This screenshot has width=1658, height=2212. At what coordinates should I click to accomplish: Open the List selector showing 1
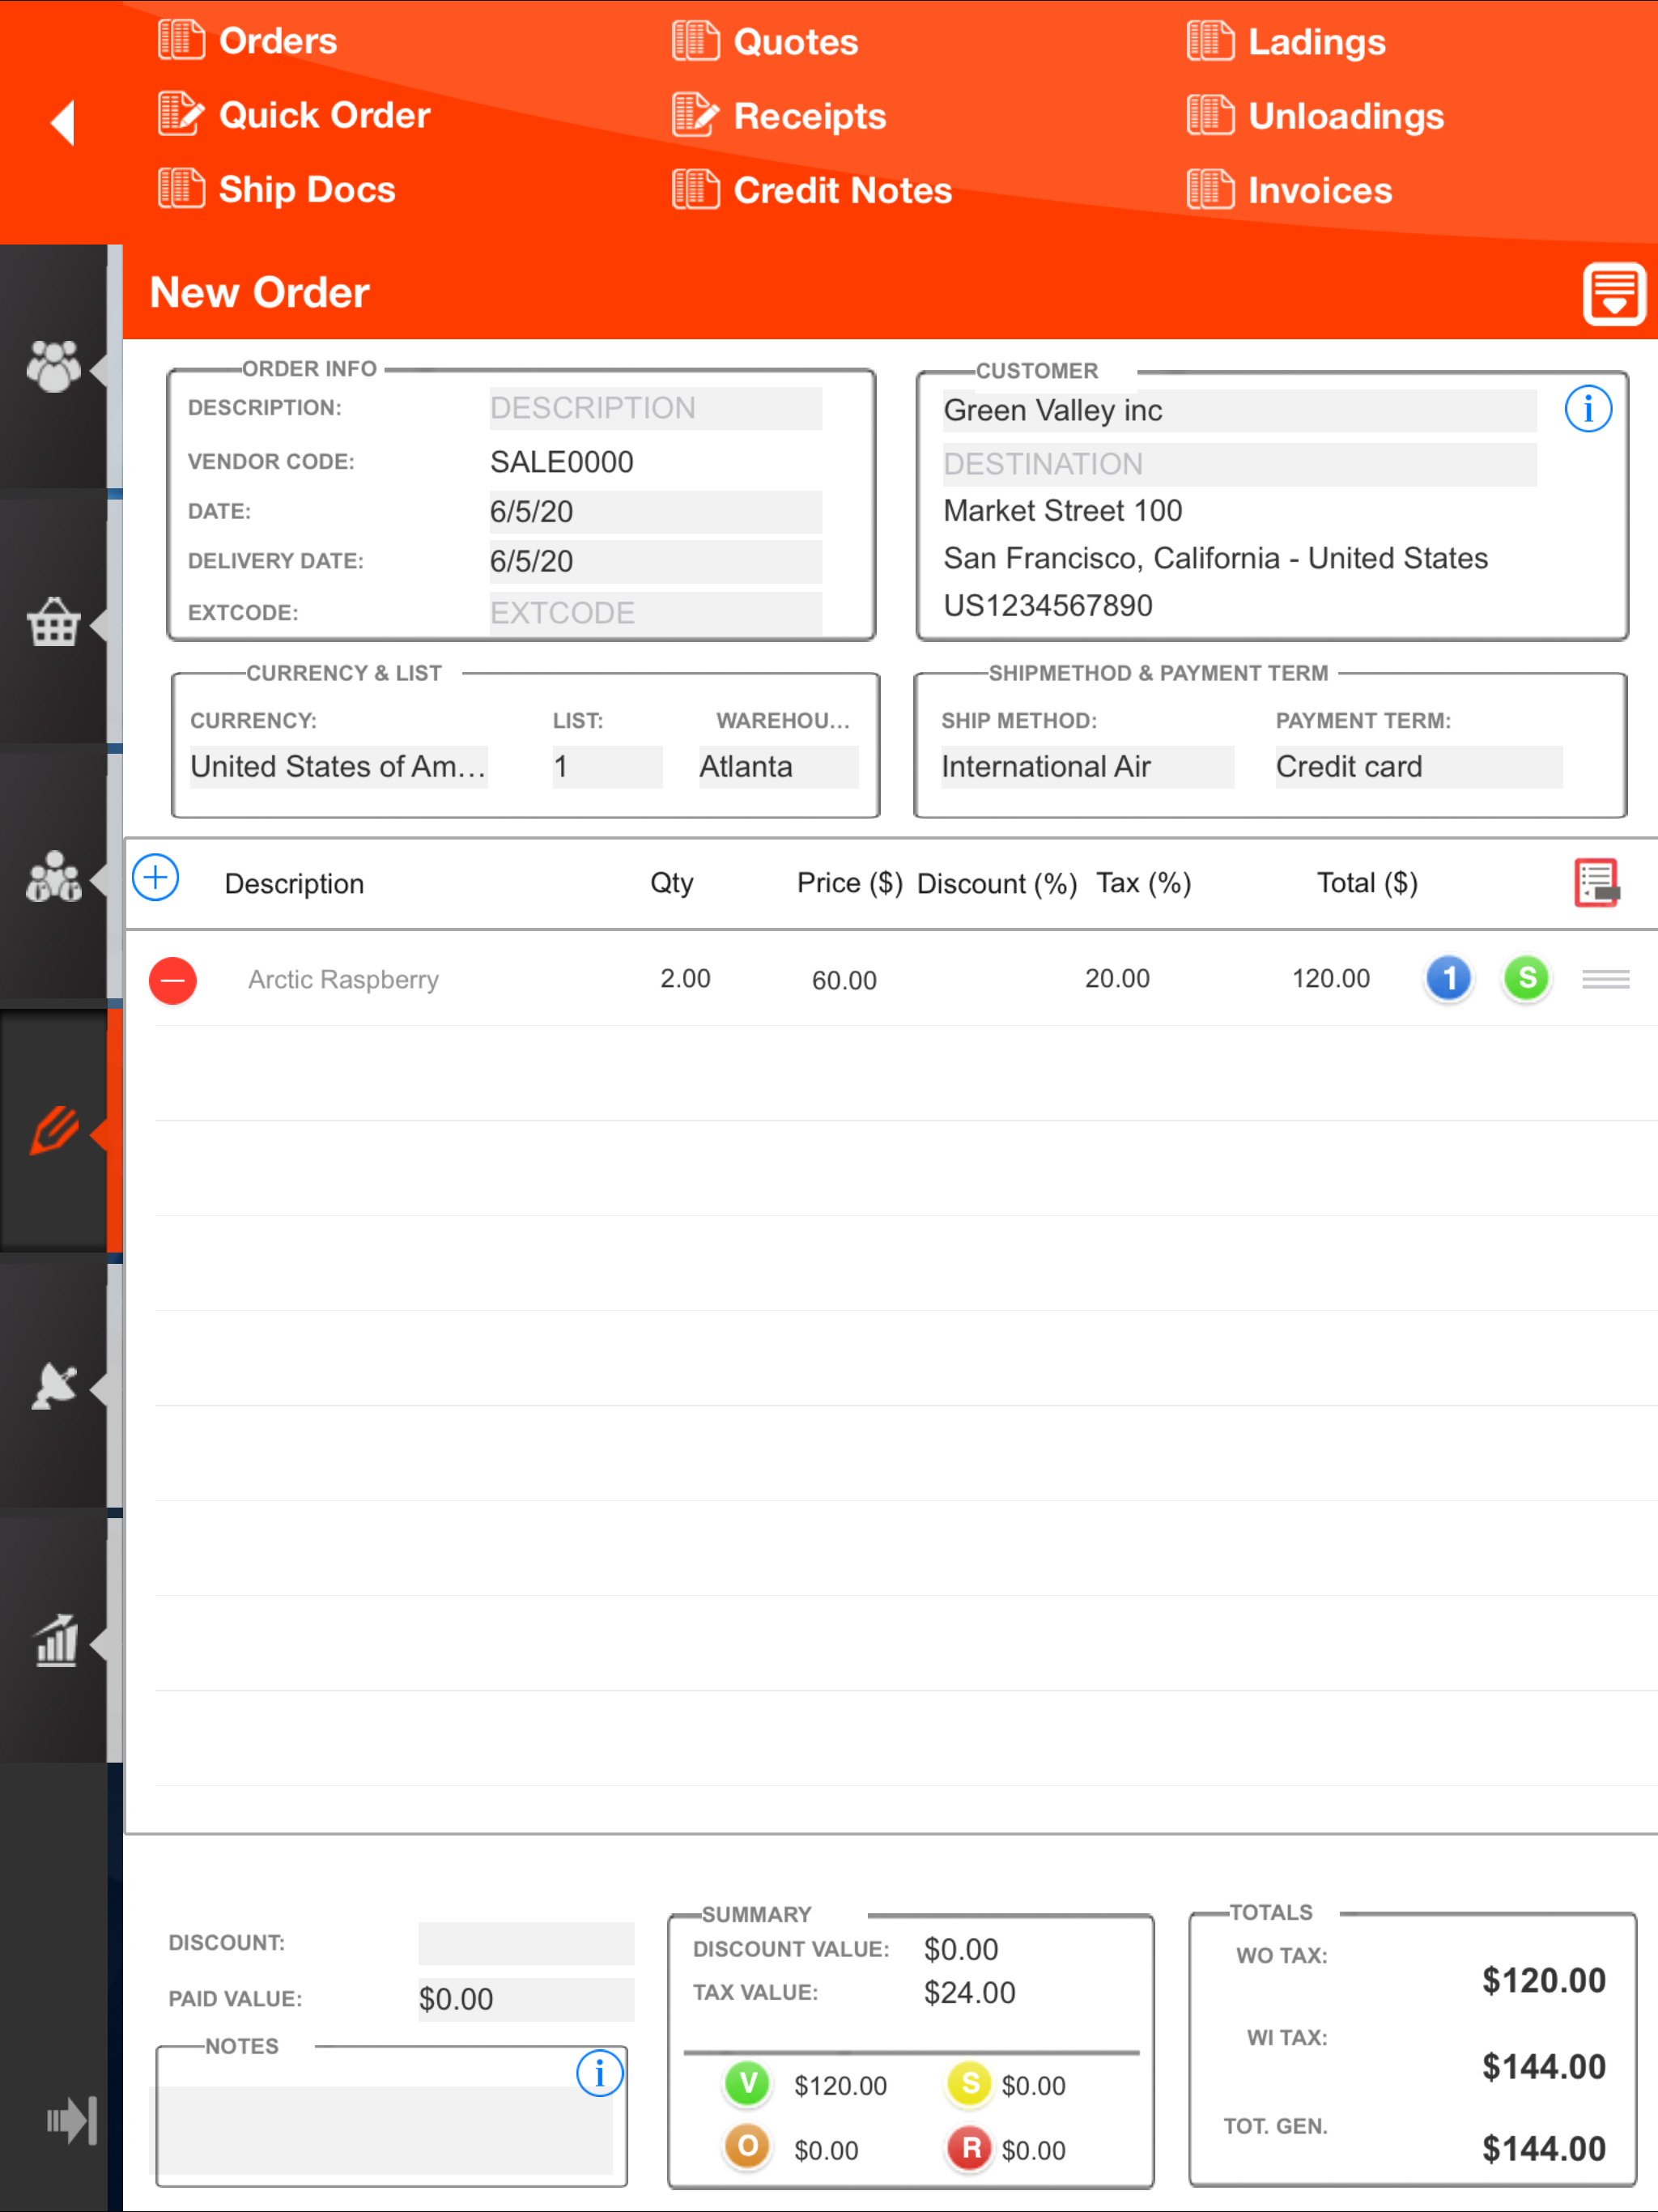(x=607, y=767)
